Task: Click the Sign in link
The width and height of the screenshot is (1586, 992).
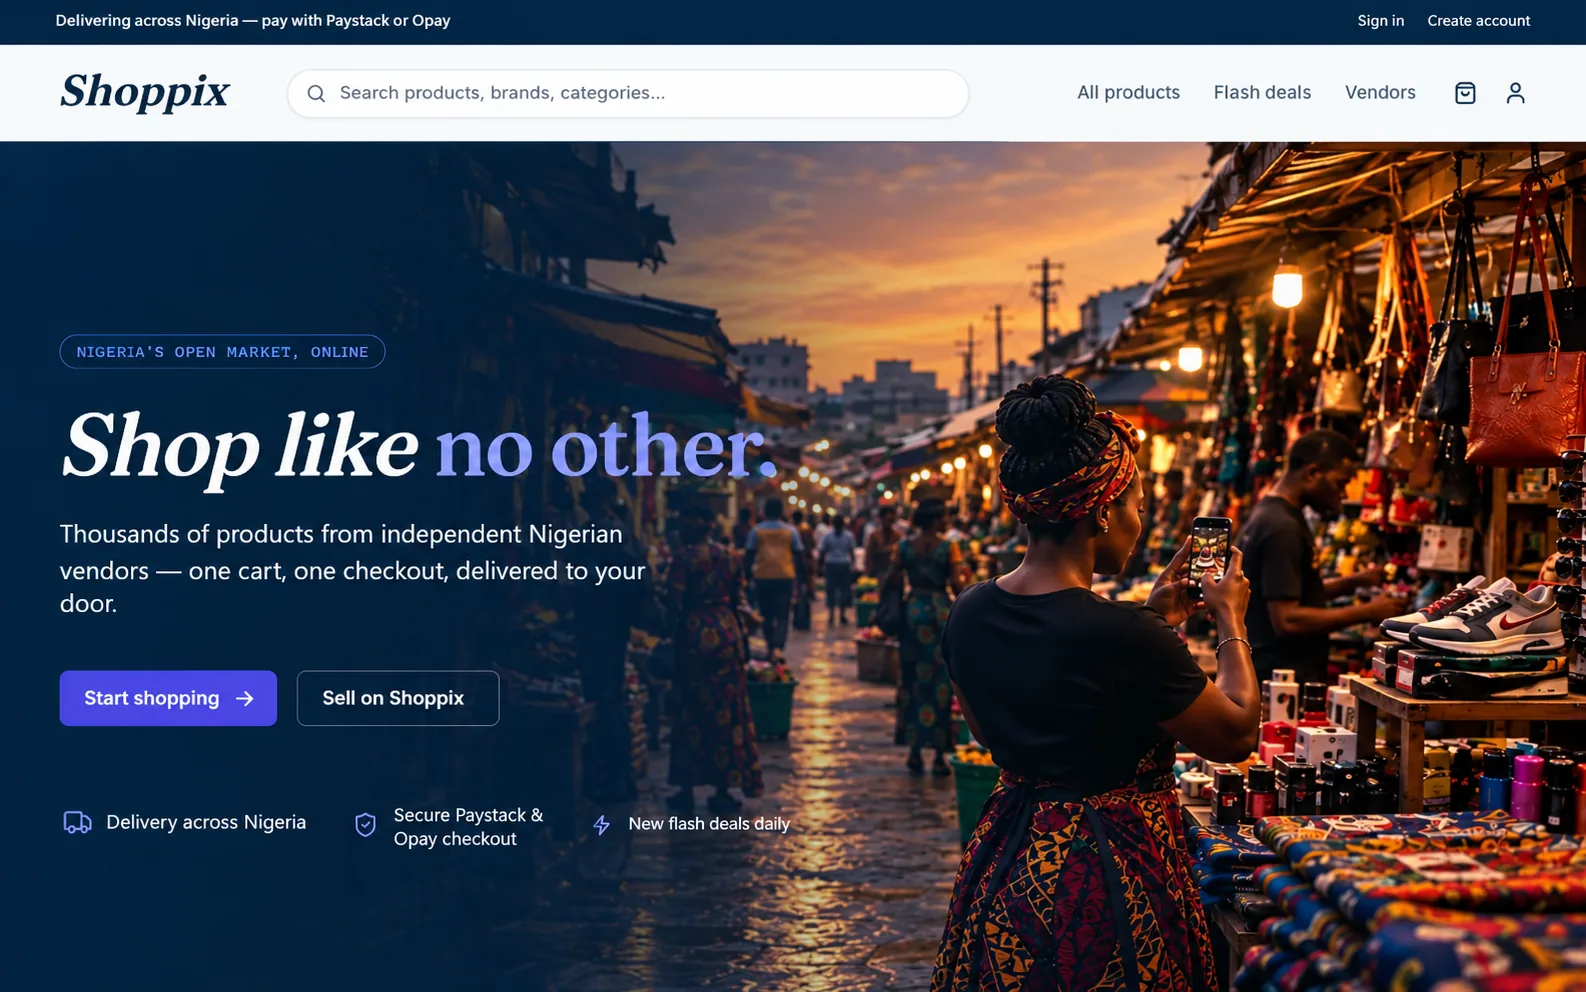Action: 1381,21
